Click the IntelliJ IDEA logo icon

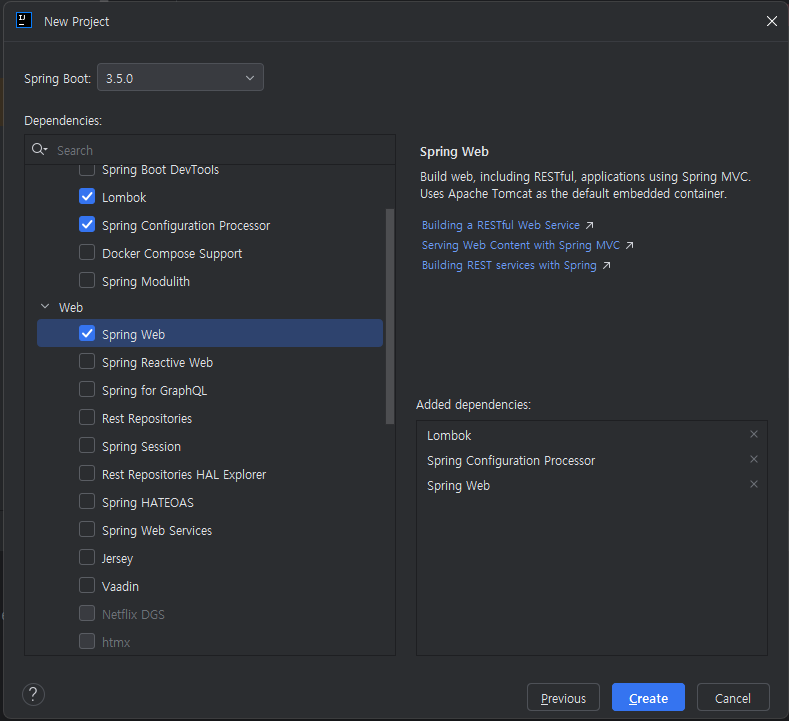pyautogui.click(x=24, y=21)
